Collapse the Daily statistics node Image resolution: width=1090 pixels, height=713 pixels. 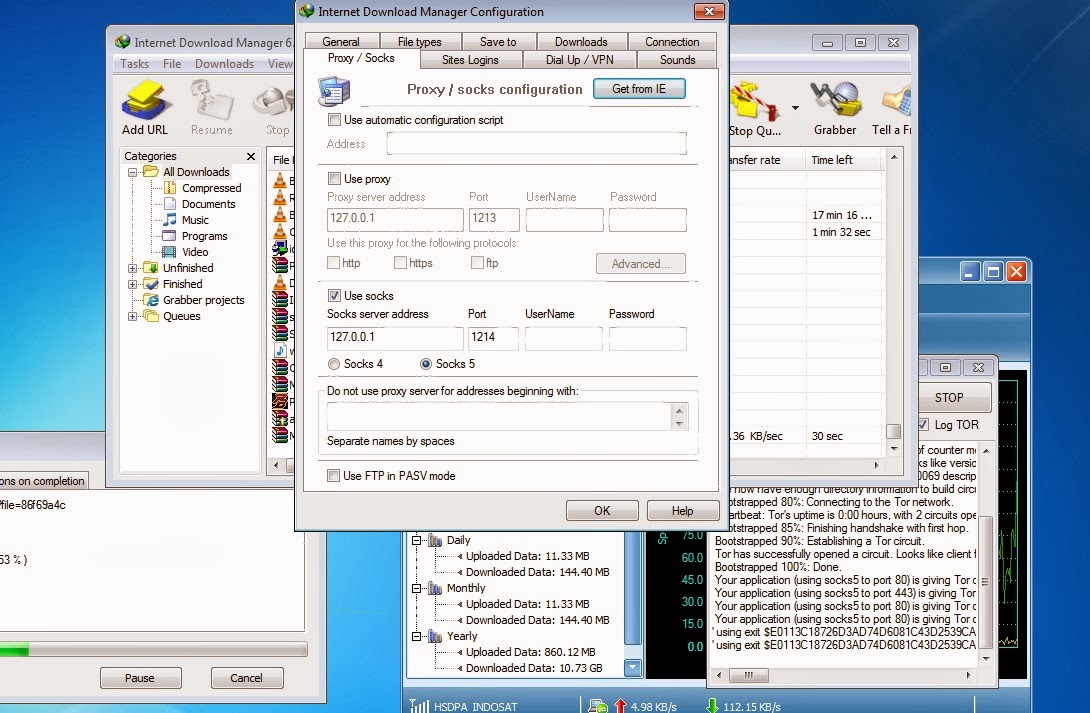416,540
